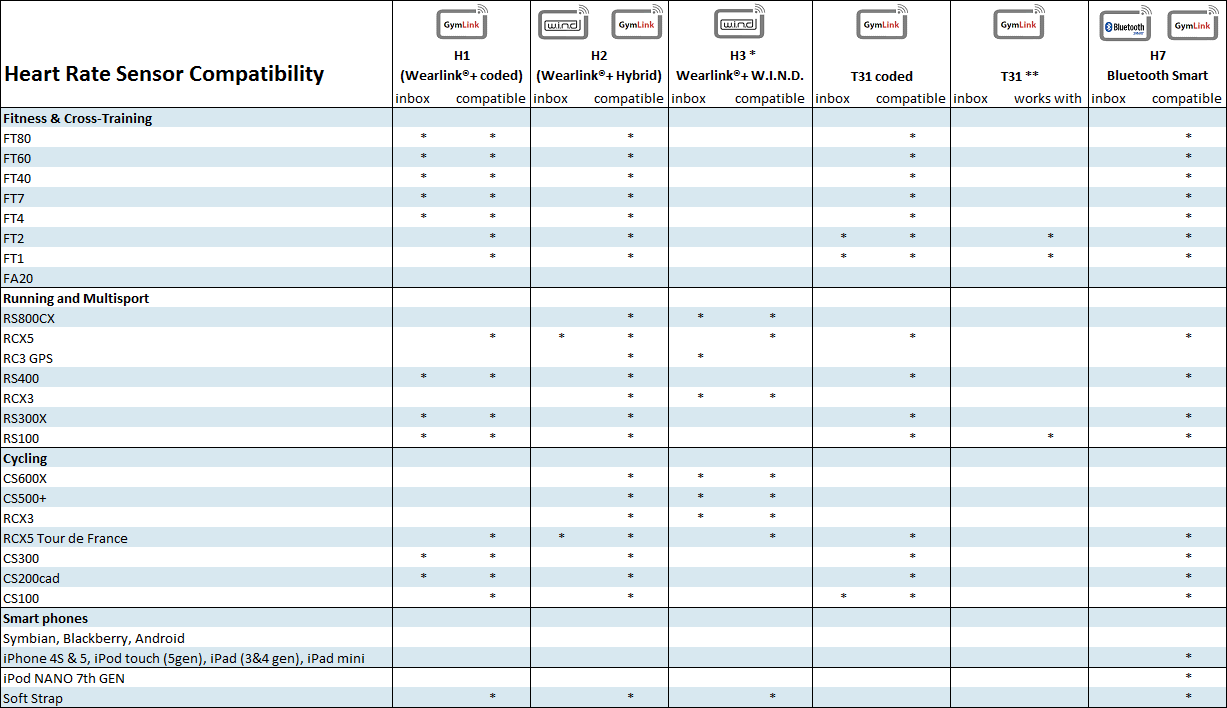1227x708 pixels.
Task: Click the GymLink logo above T31 **
Action: coord(1019,23)
